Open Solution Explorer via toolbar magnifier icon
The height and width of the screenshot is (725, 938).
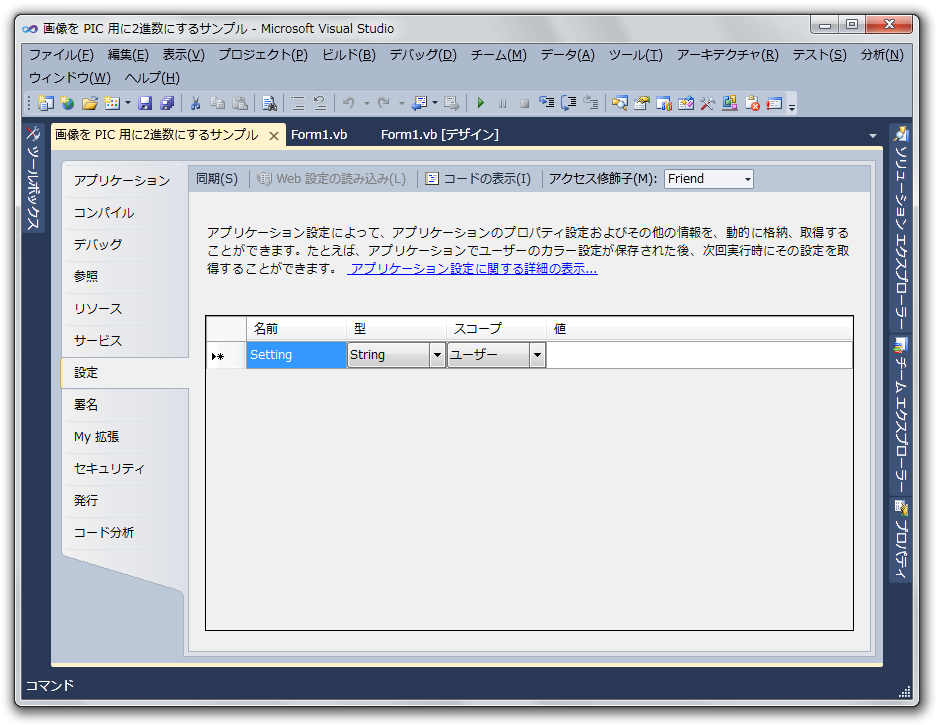tap(619, 103)
